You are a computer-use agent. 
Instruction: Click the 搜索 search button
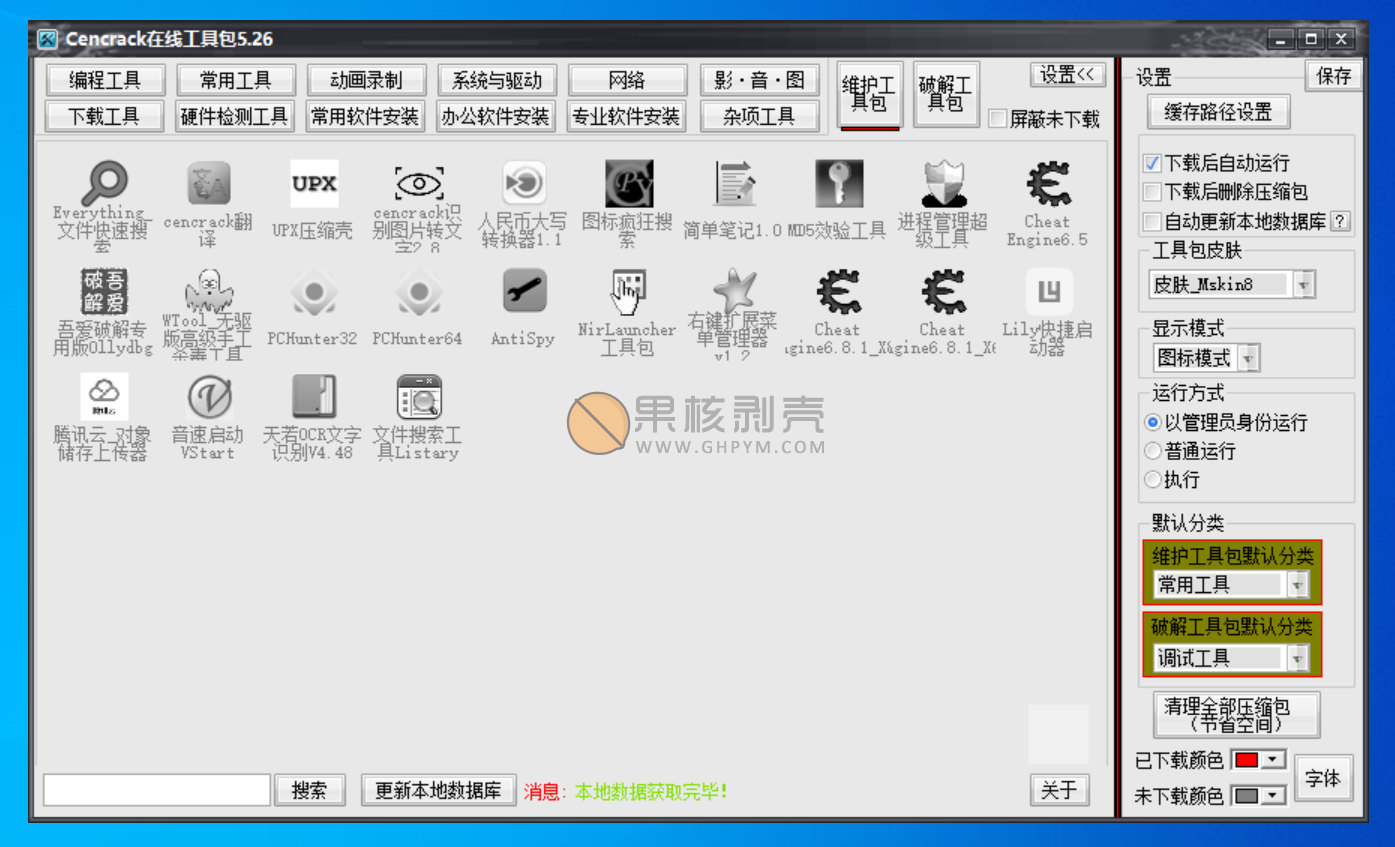(x=310, y=790)
